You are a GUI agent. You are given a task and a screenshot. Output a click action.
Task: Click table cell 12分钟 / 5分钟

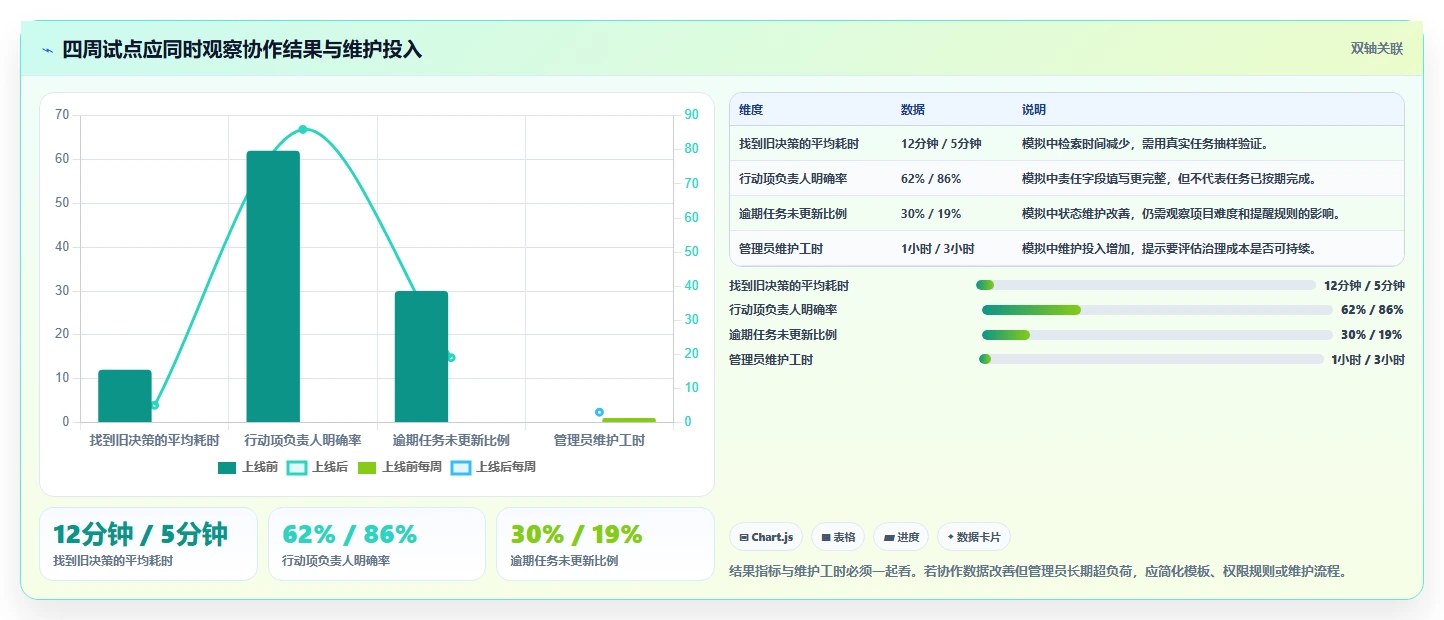tap(941, 144)
